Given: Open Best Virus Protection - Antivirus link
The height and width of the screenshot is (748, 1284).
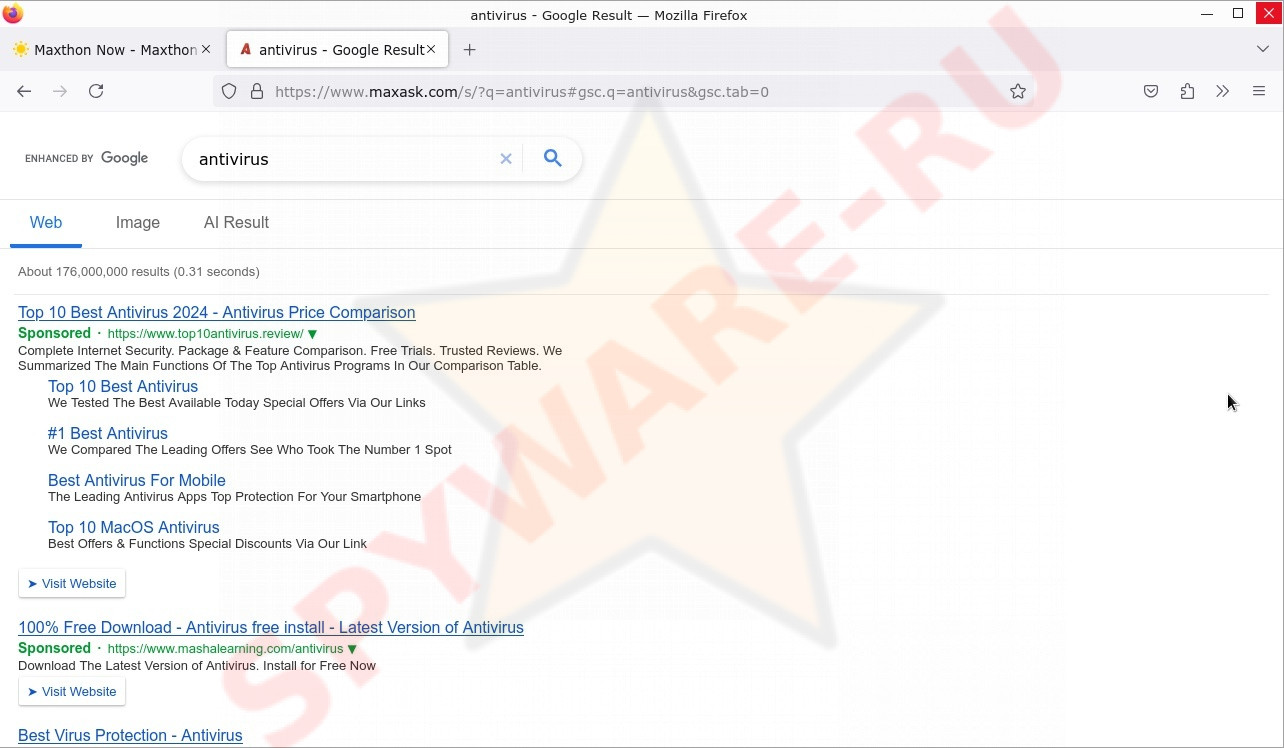Looking at the screenshot, I should pos(130,736).
